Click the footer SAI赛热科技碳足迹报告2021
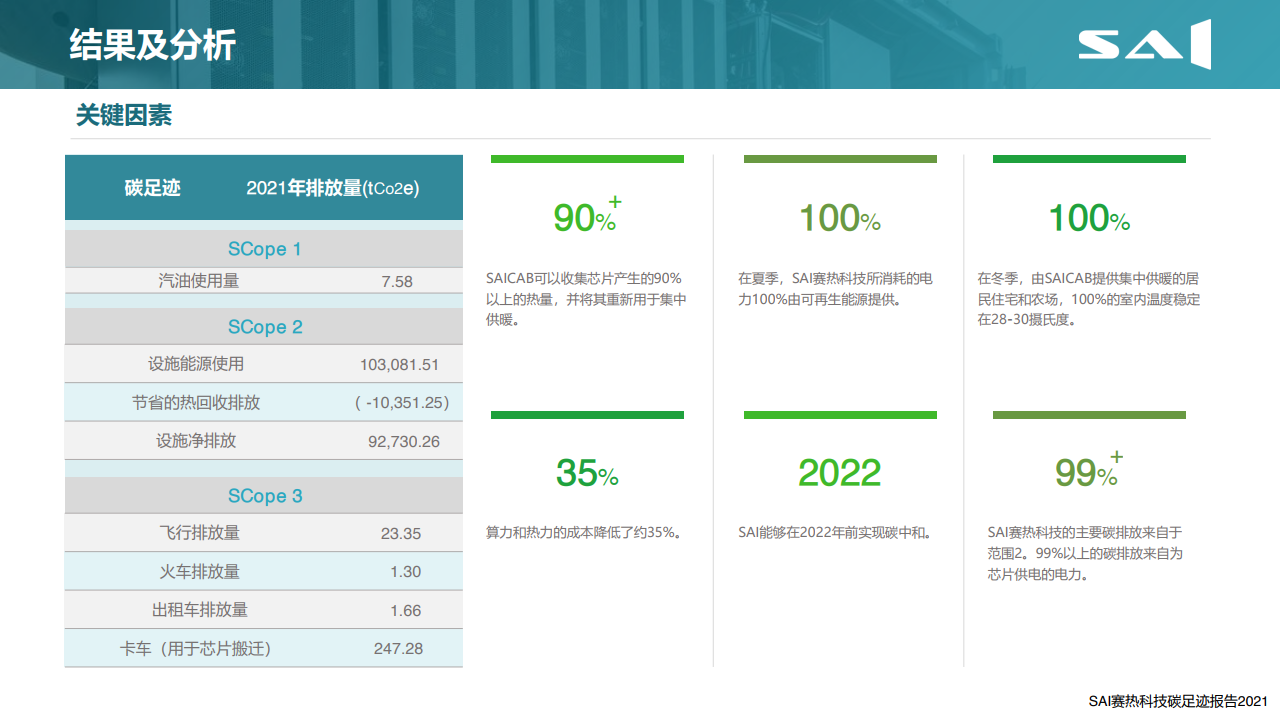 coord(1178,702)
